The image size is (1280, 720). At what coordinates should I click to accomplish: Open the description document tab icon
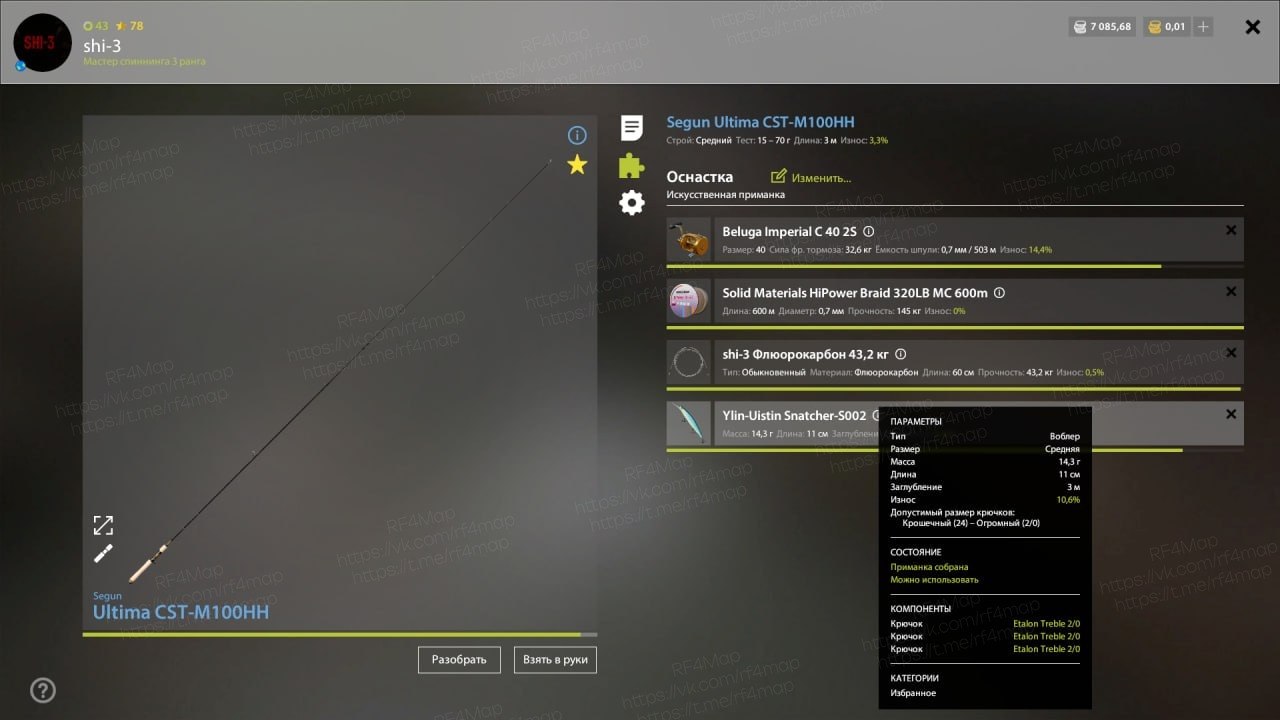coord(632,128)
